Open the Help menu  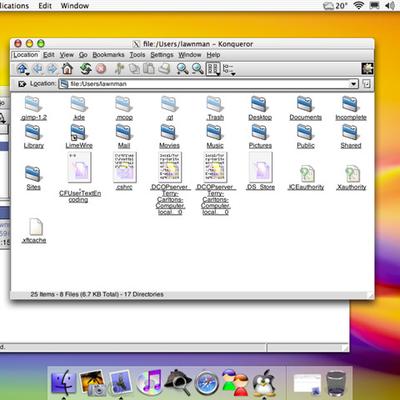click(x=213, y=55)
